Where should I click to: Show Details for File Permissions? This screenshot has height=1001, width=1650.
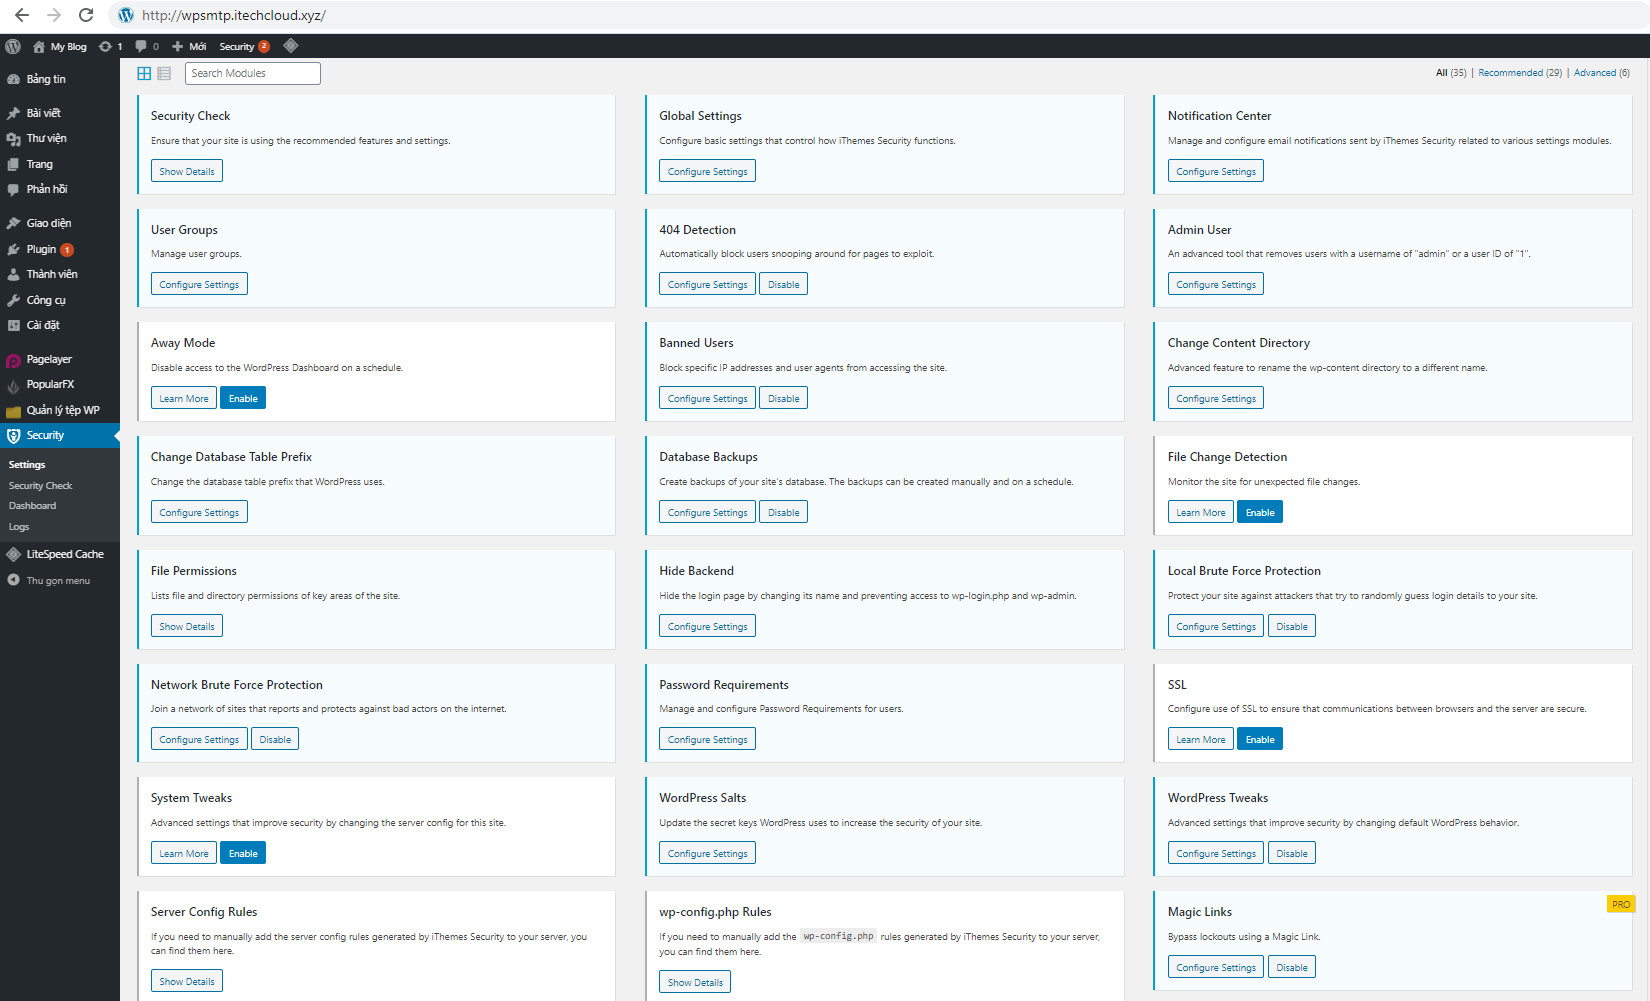[187, 626]
